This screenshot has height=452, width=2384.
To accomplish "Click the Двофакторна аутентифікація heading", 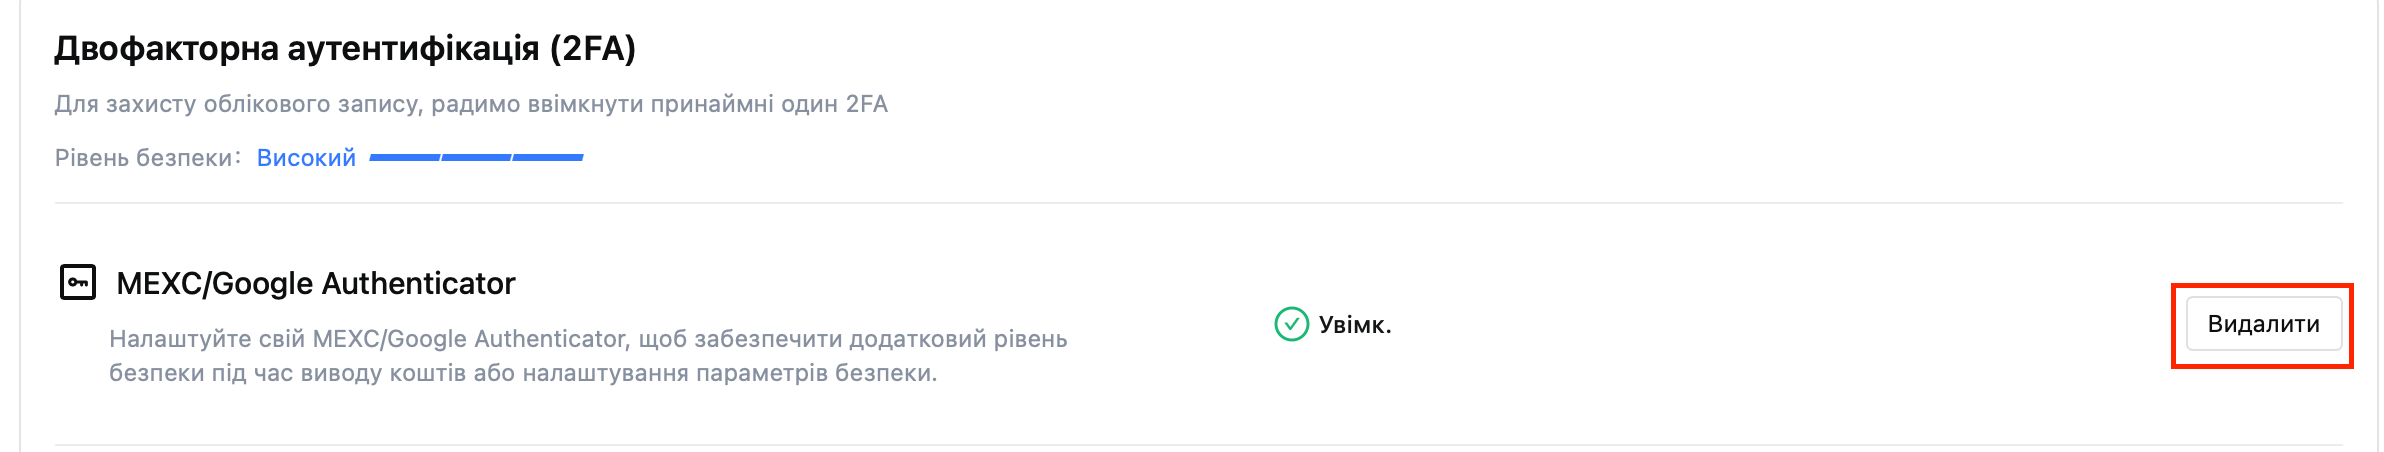I will [x=345, y=48].
